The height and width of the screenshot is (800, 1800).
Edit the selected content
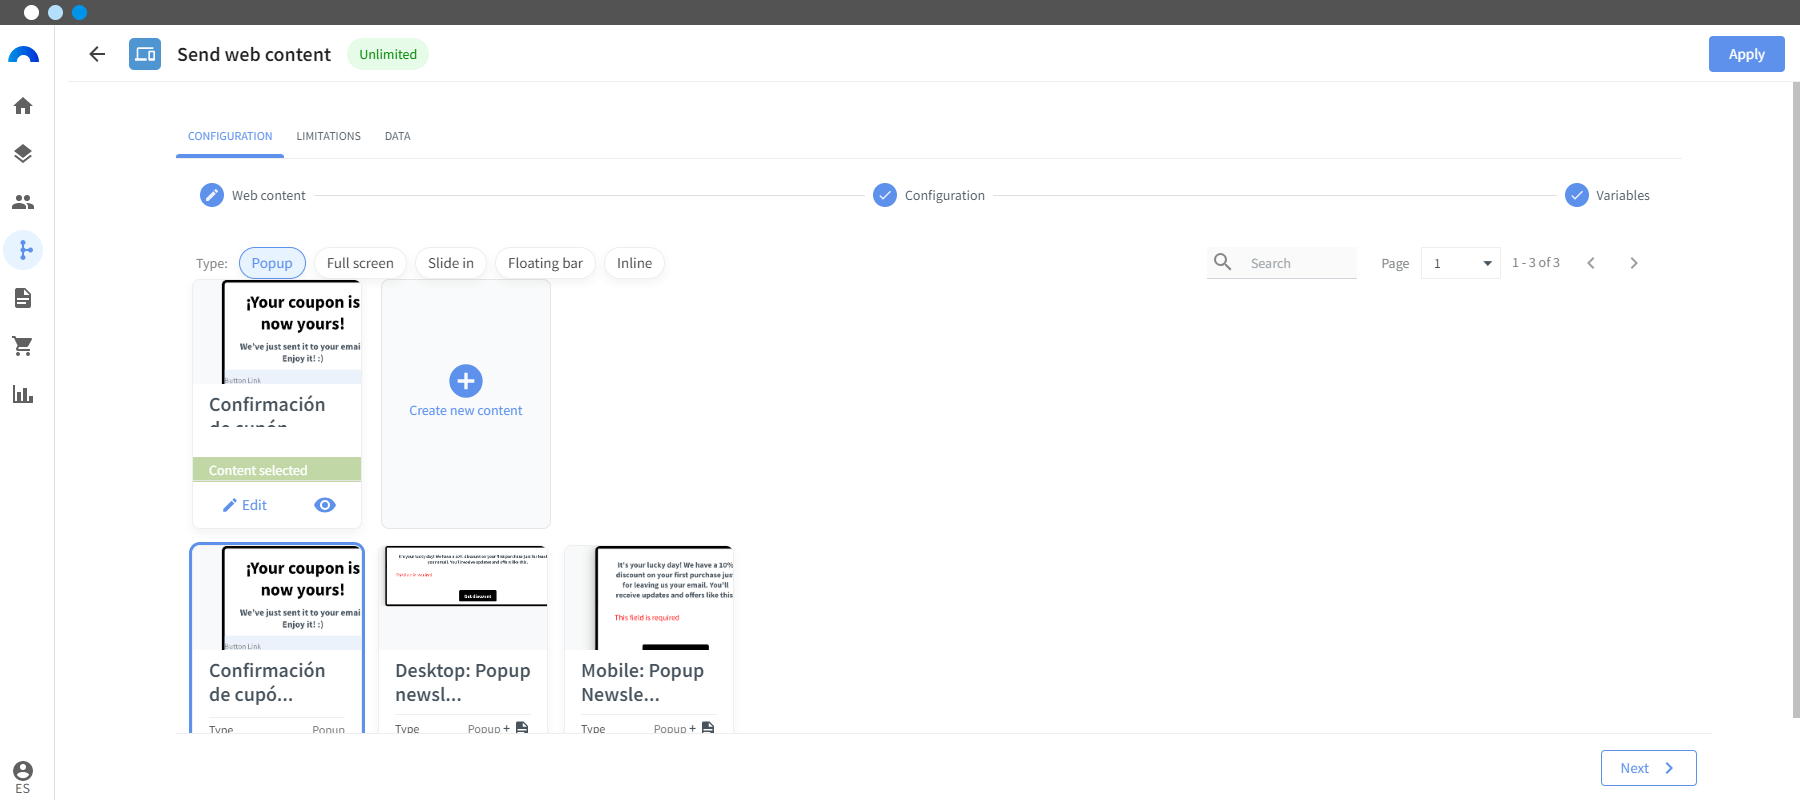pyautogui.click(x=245, y=505)
